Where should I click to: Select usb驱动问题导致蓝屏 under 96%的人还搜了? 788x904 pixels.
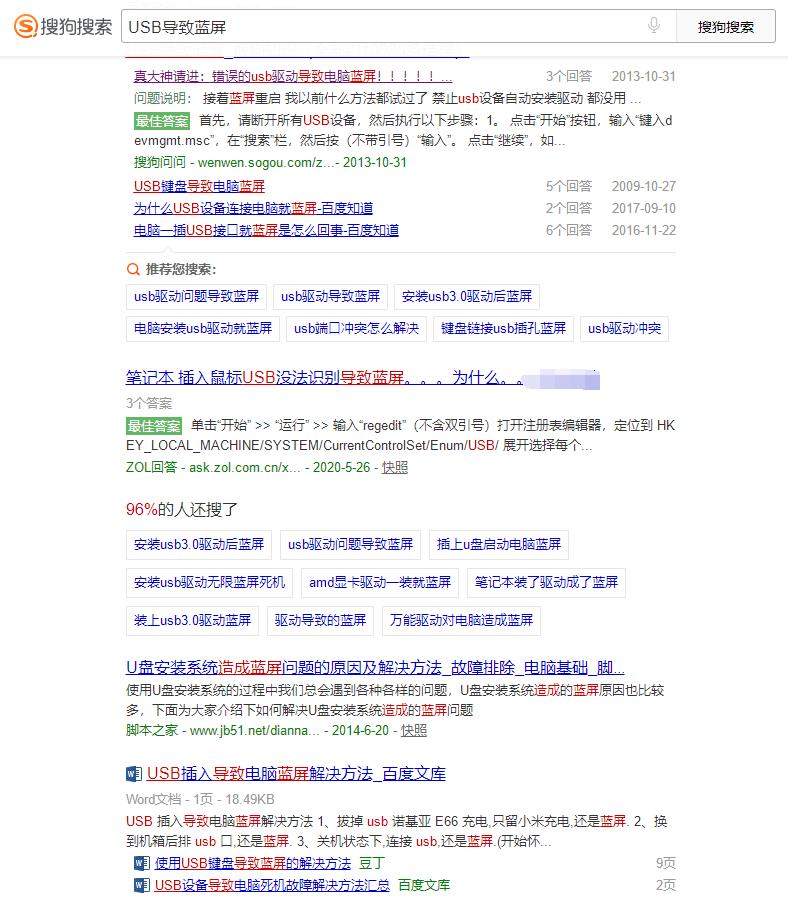pos(350,544)
